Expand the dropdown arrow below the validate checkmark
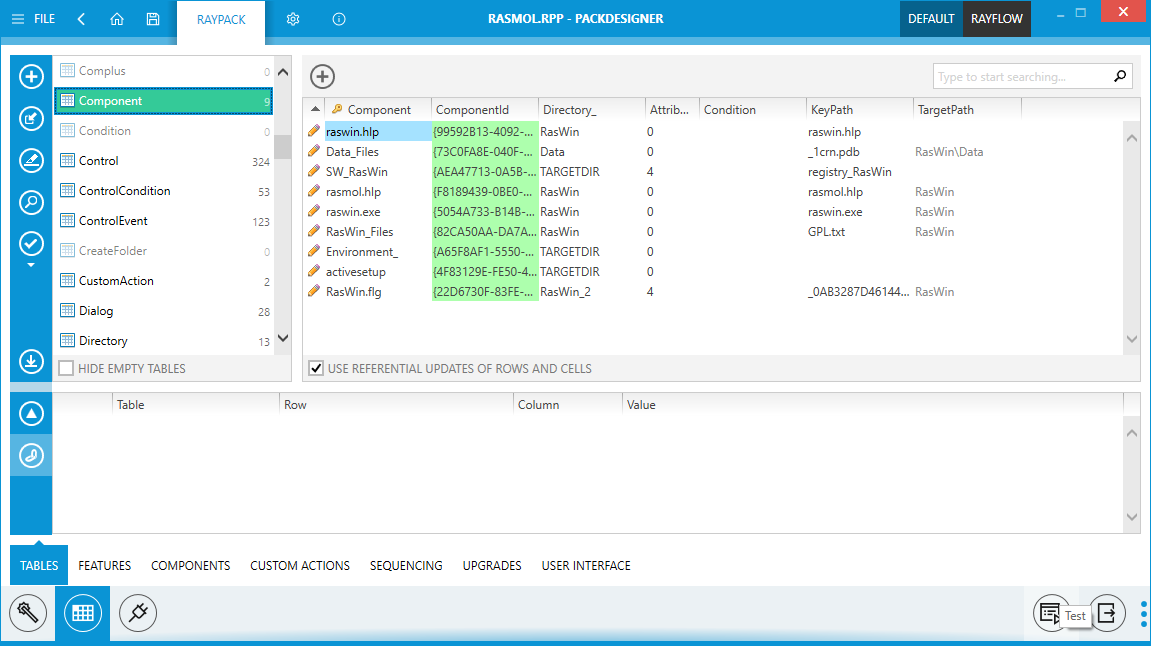 31,266
